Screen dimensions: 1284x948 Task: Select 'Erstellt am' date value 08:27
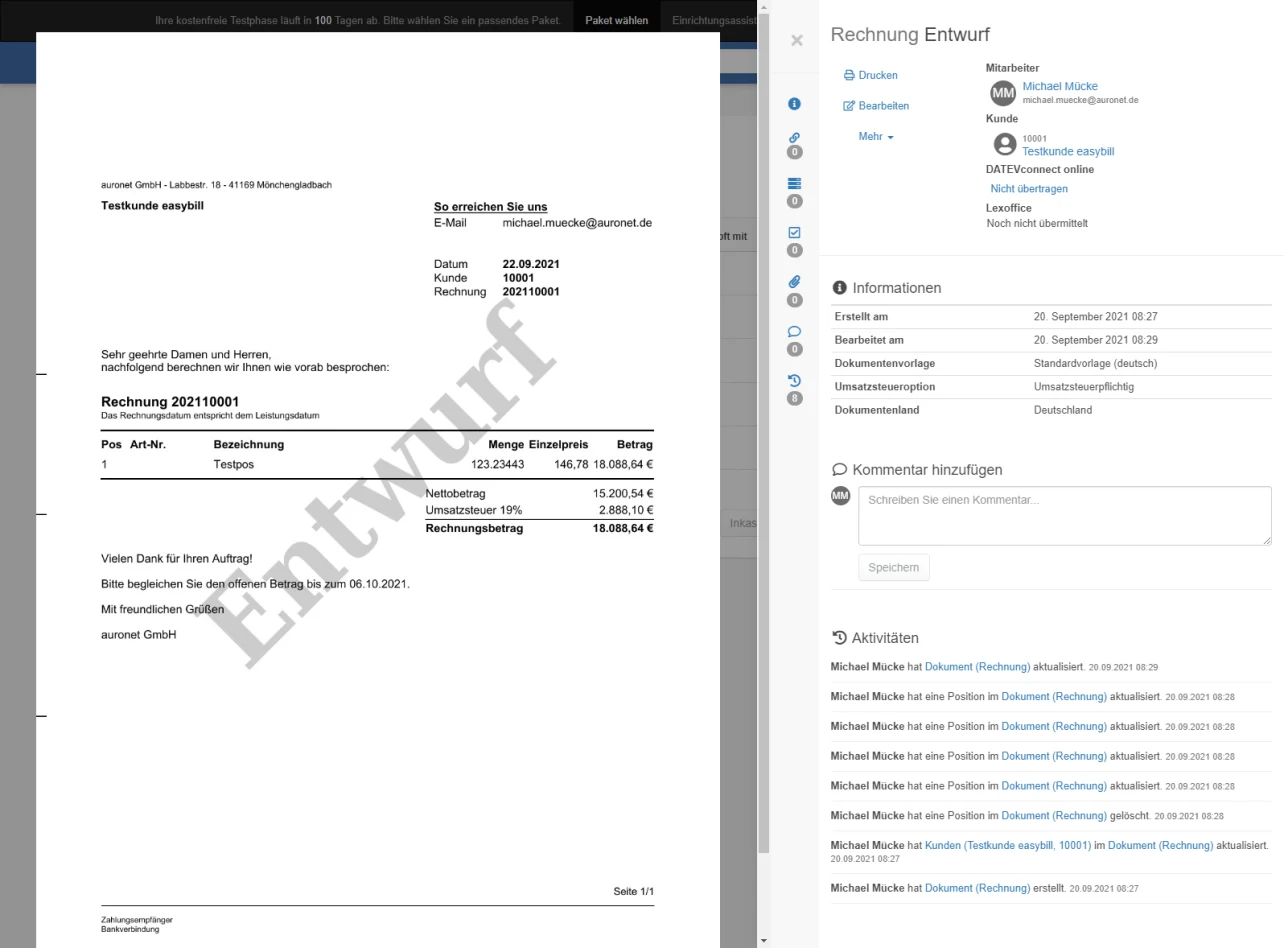coord(1095,317)
